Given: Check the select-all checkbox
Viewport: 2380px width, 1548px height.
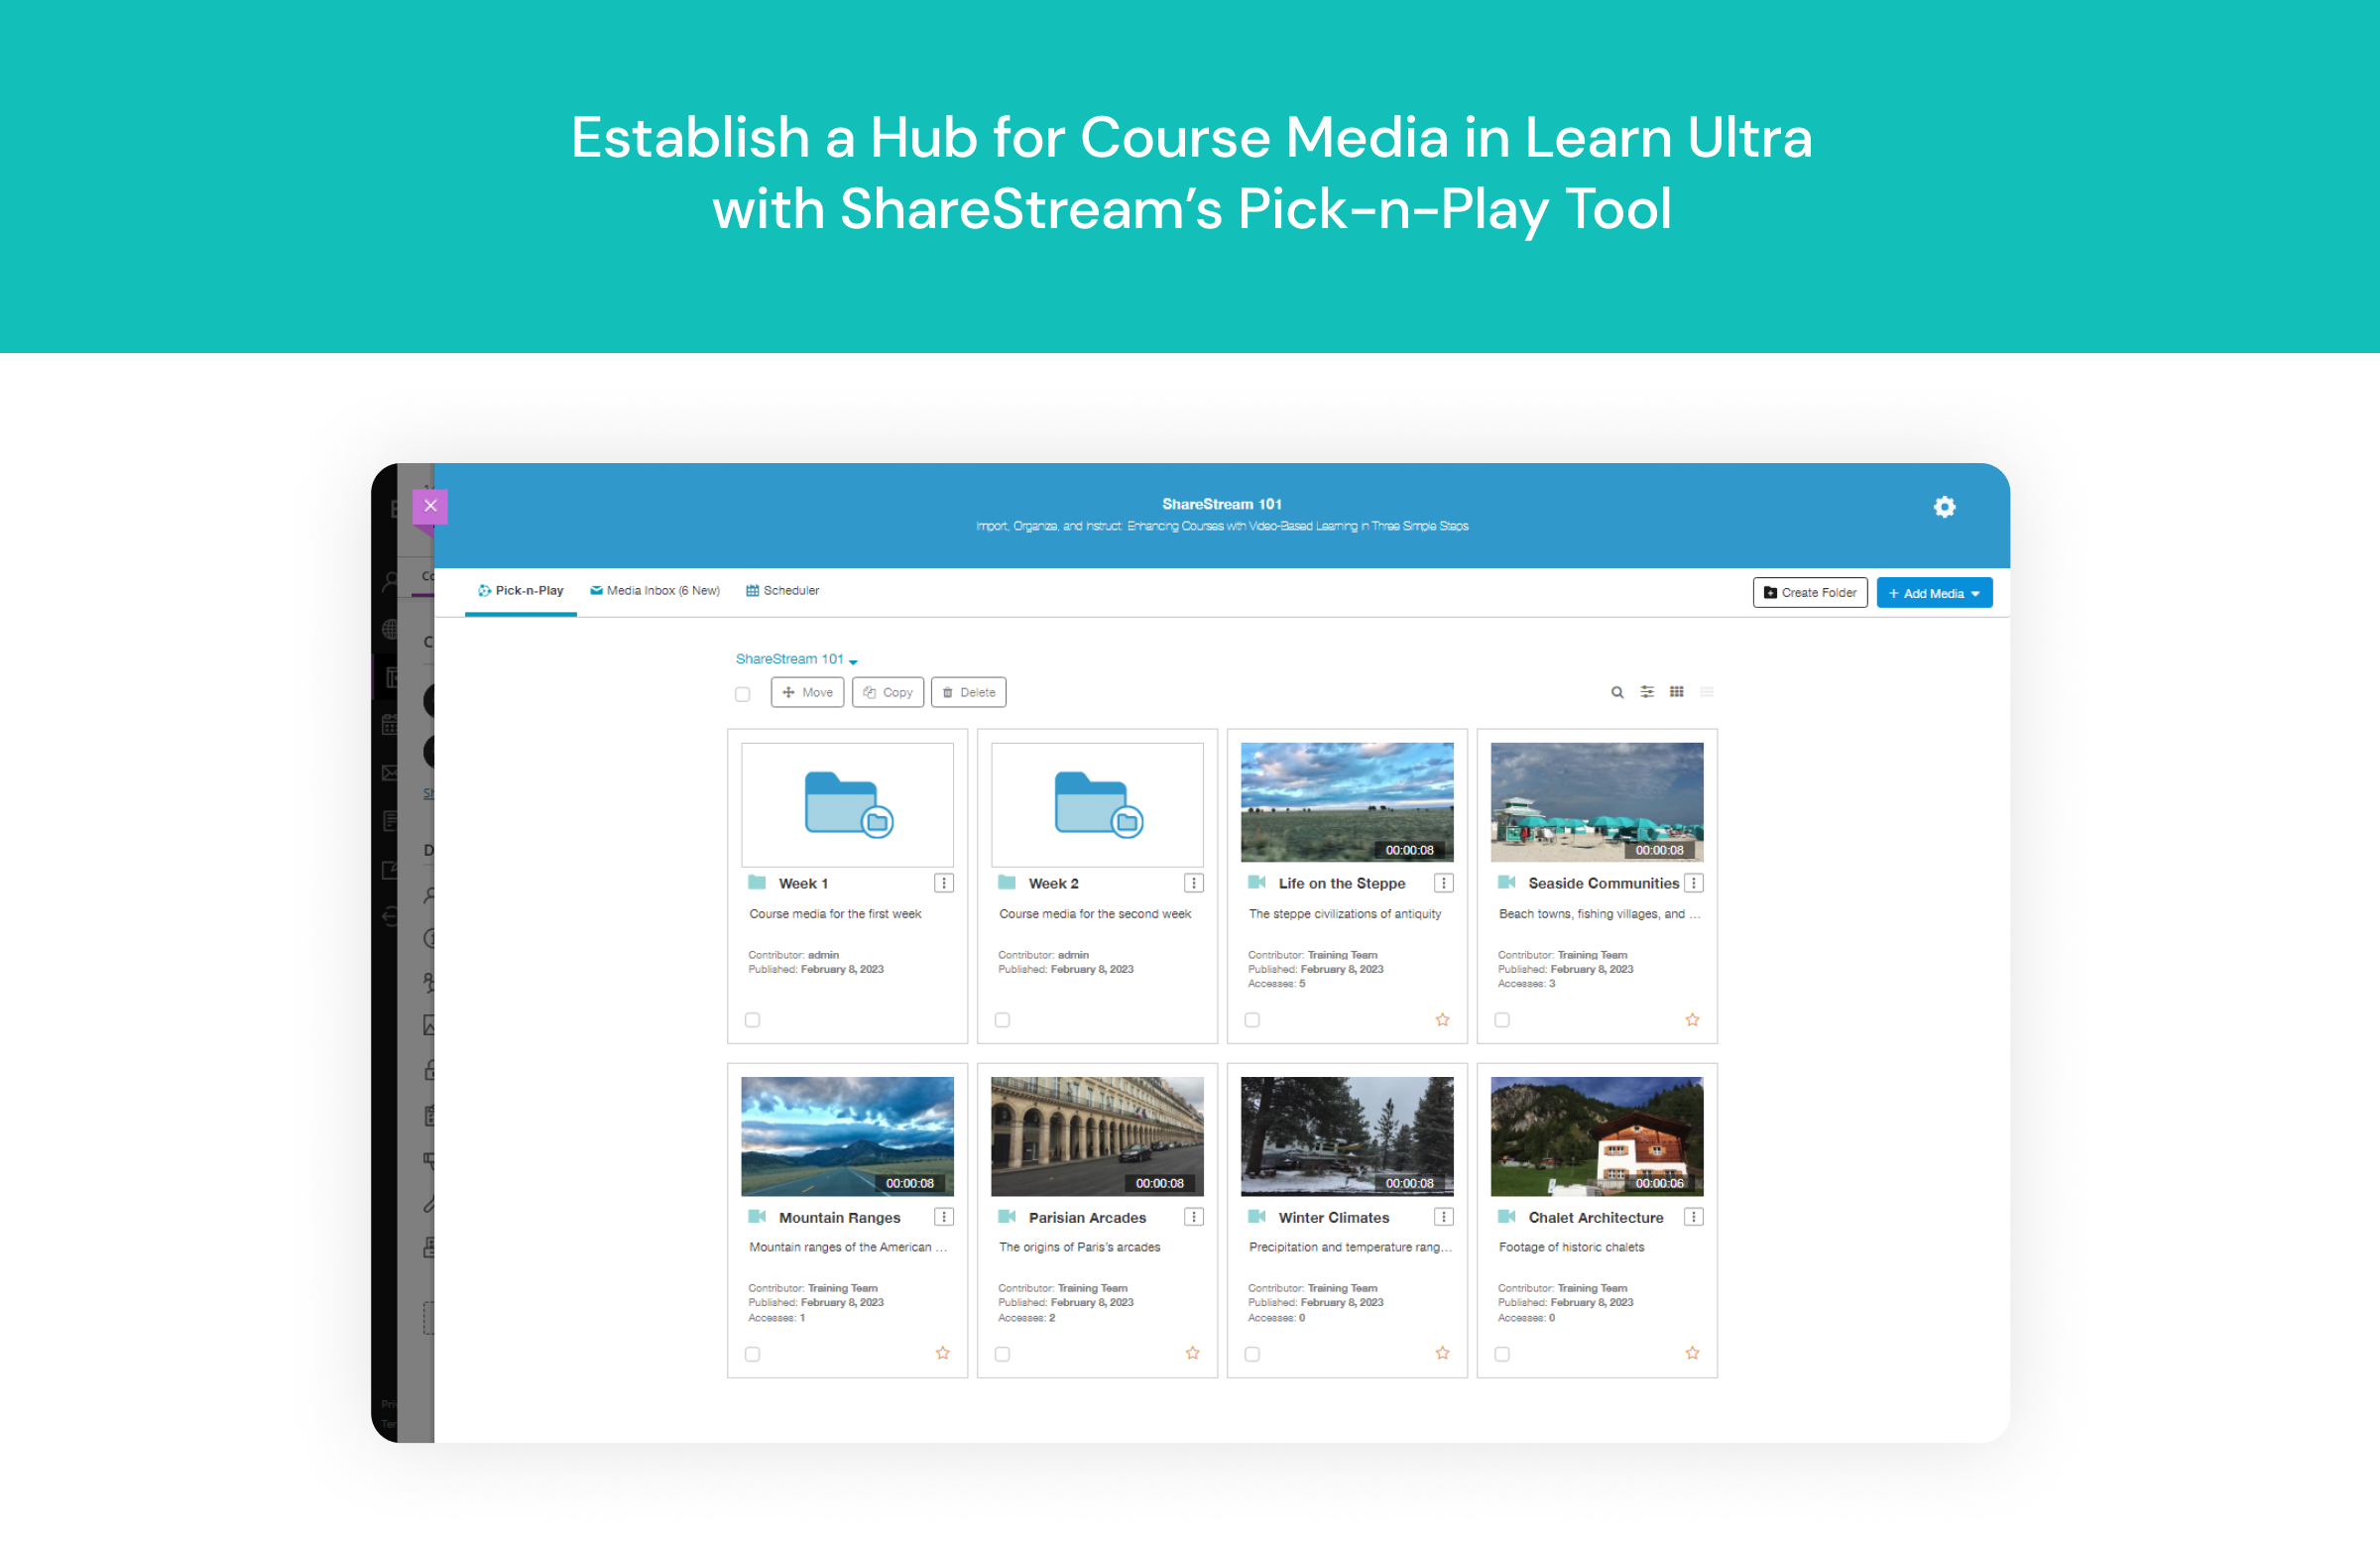Looking at the screenshot, I should [x=742, y=694].
